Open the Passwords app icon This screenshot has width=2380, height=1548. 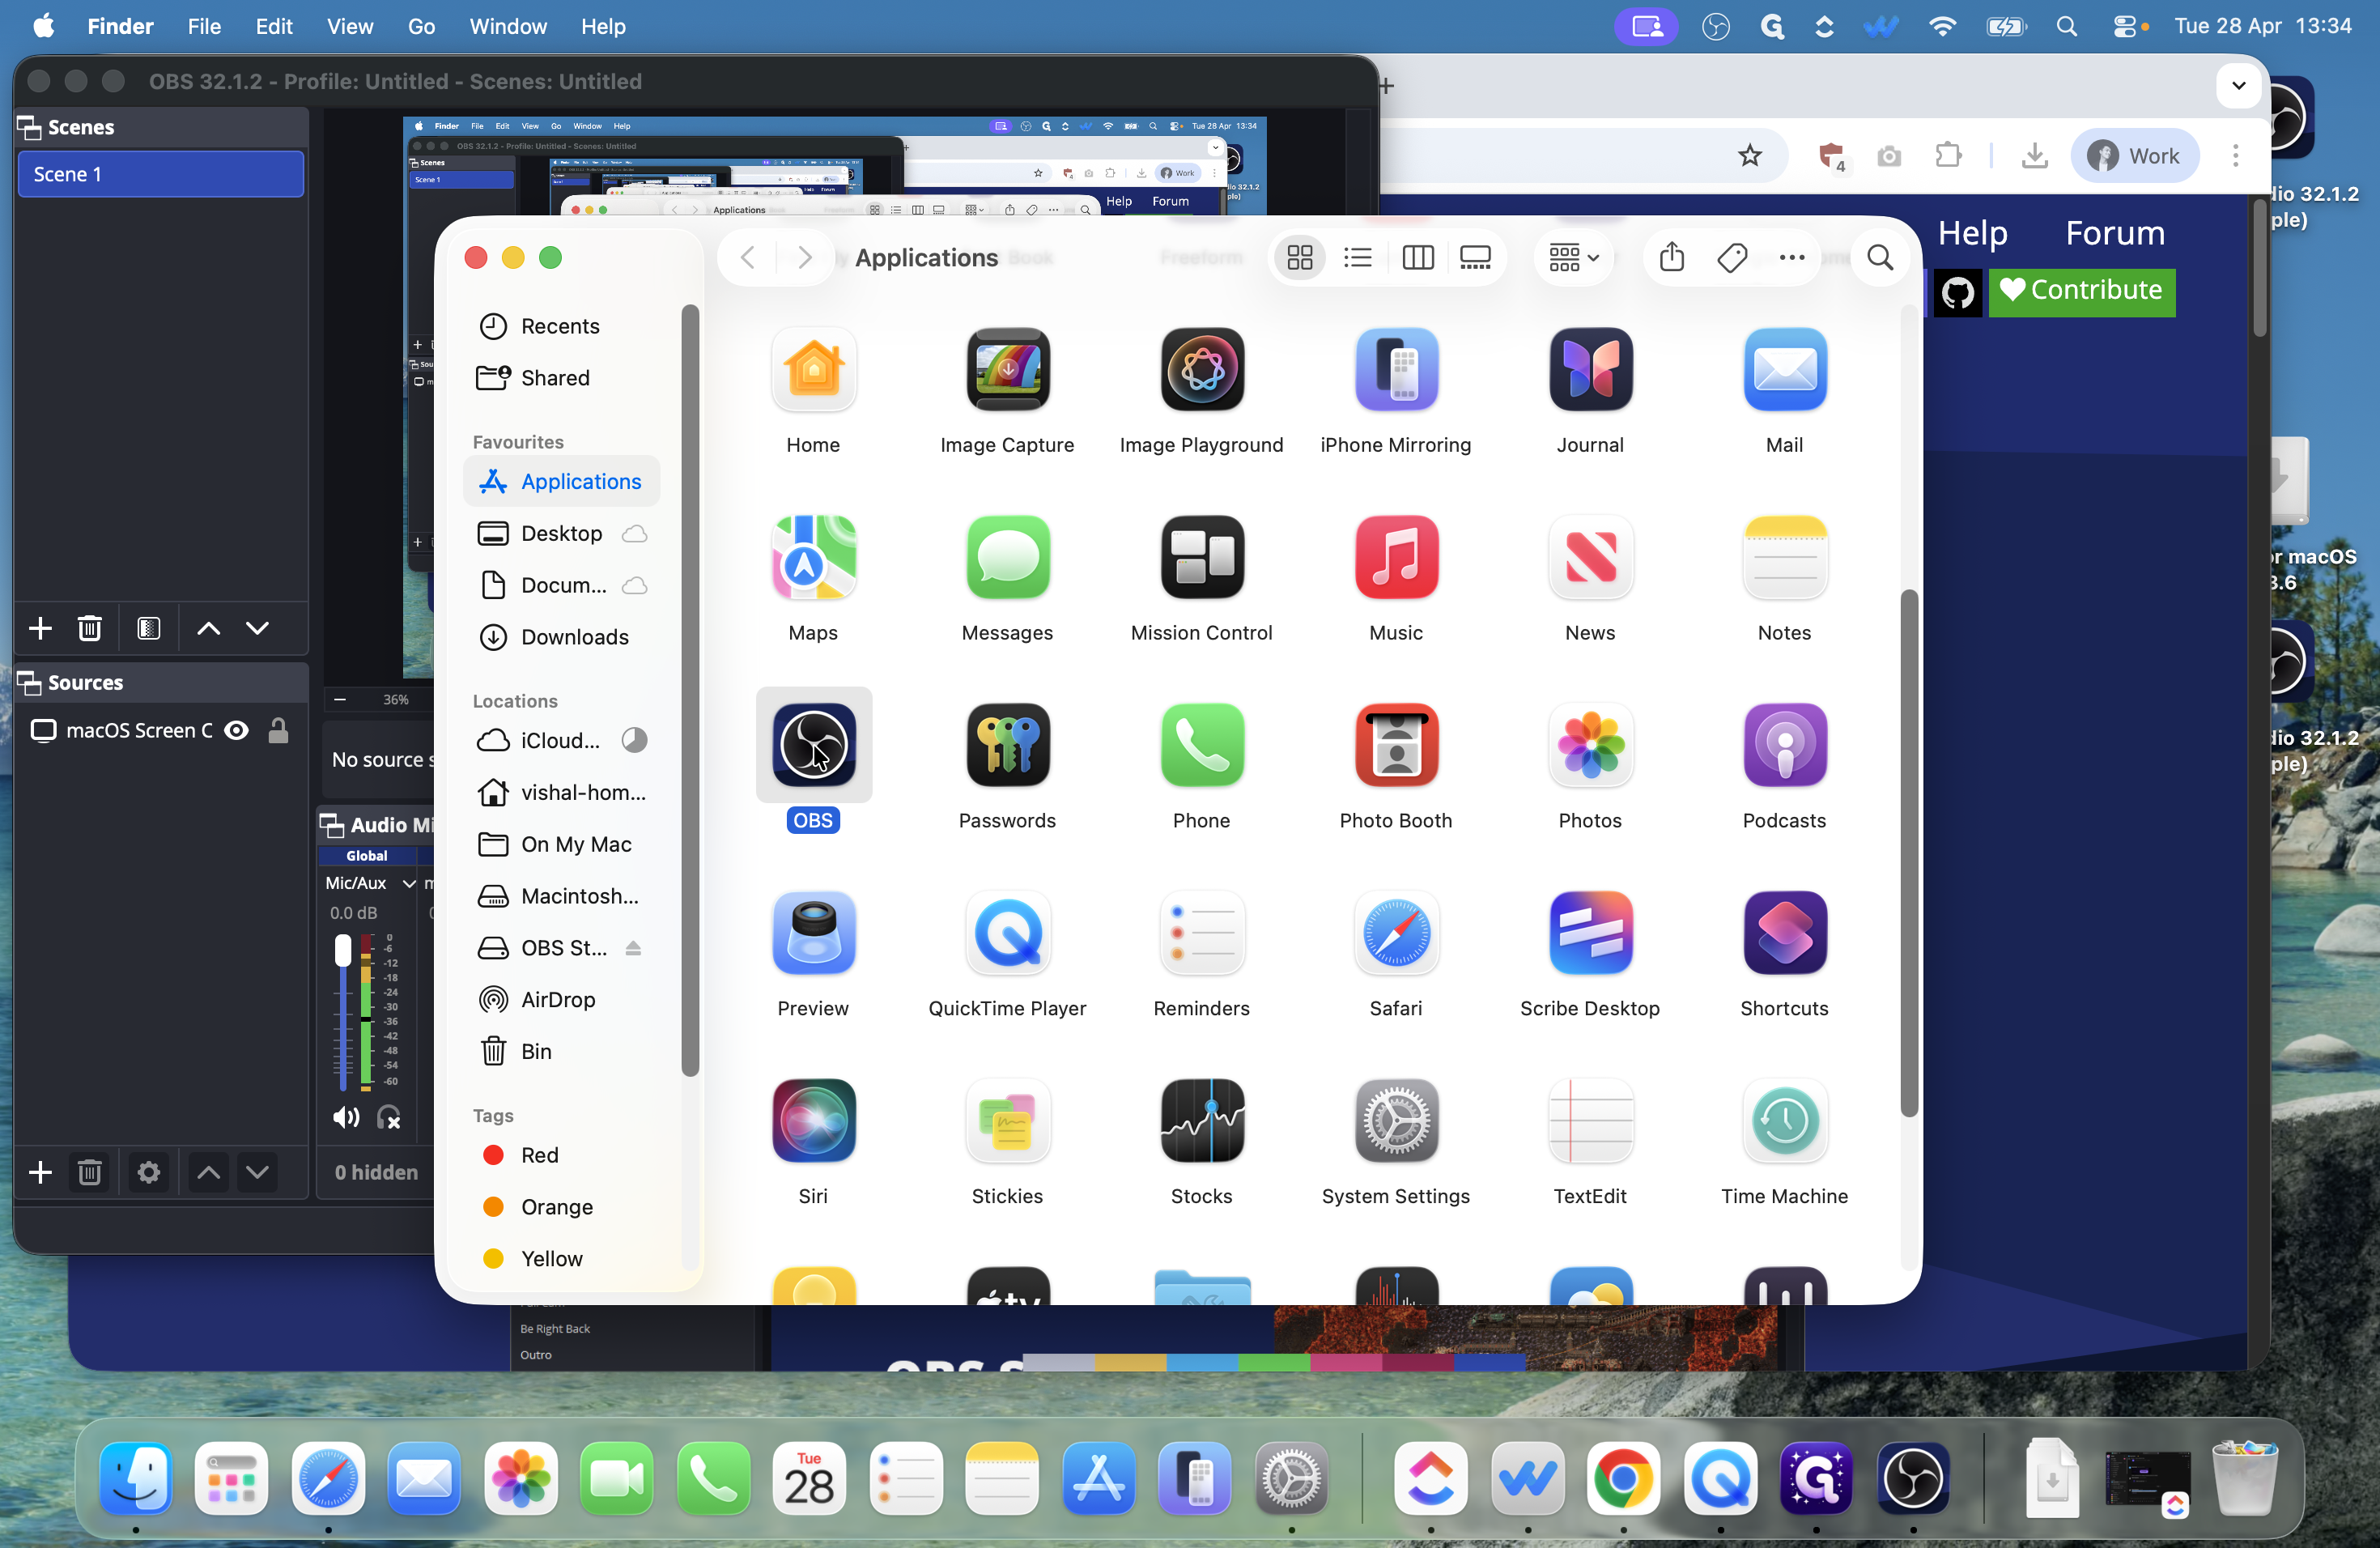point(1007,745)
